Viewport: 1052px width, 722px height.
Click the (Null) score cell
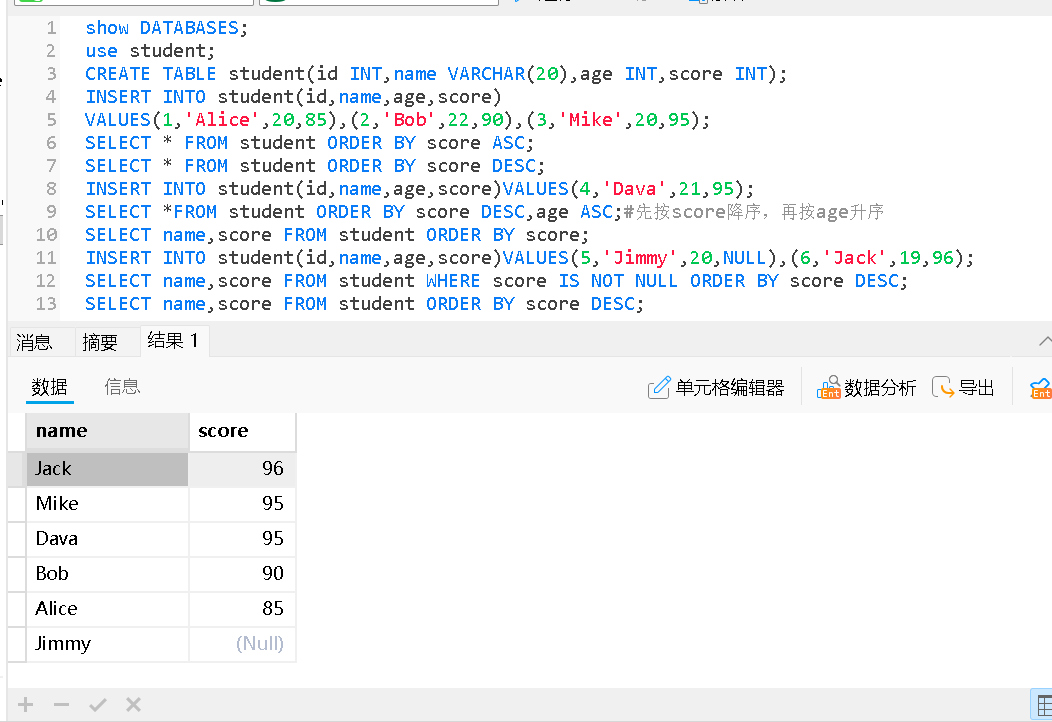click(x=242, y=643)
